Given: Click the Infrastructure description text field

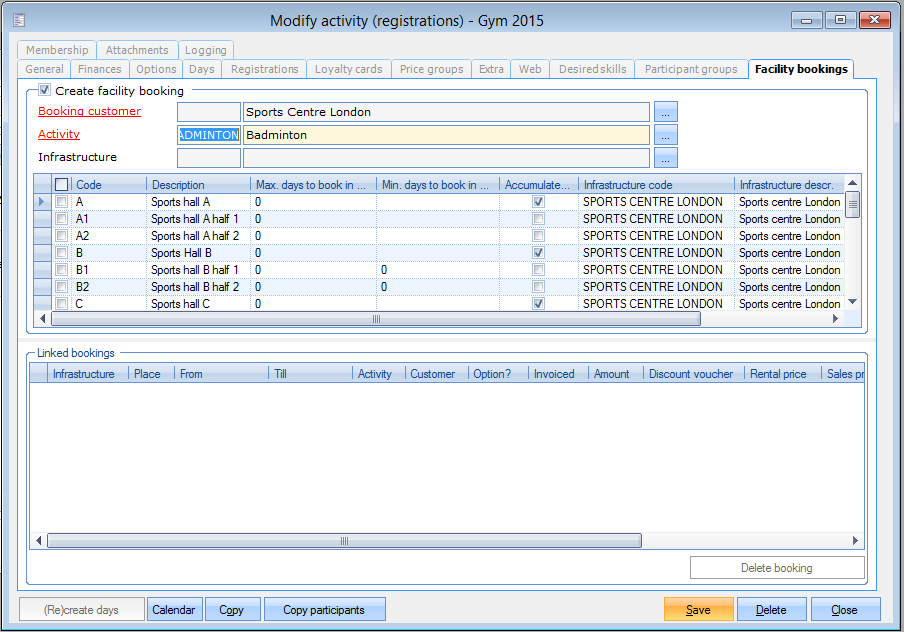Looking at the screenshot, I should (x=446, y=158).
